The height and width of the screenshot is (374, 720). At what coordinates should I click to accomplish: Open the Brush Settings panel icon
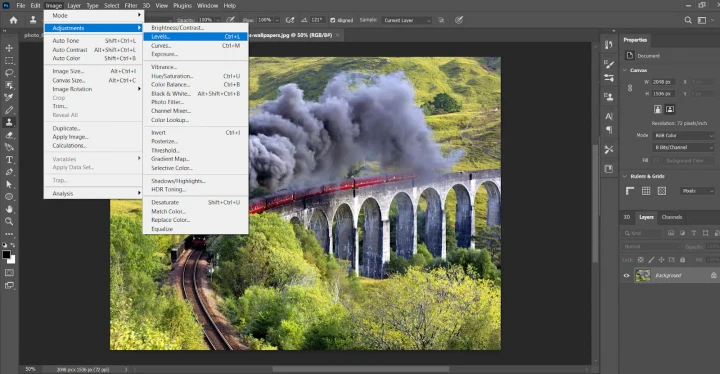pyautogui.click(x=609, y=65)
